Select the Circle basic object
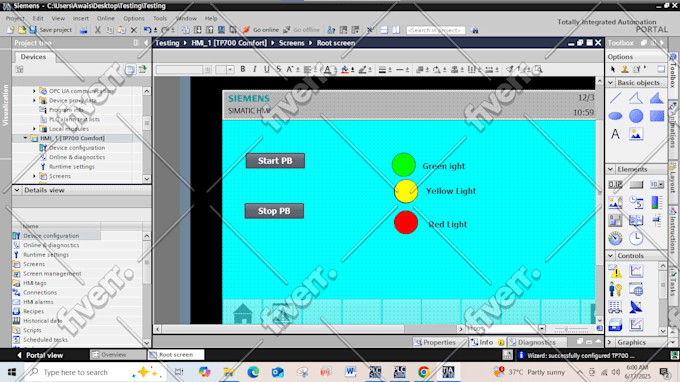This screenshot has height=382, width=680. pos(636,116)
